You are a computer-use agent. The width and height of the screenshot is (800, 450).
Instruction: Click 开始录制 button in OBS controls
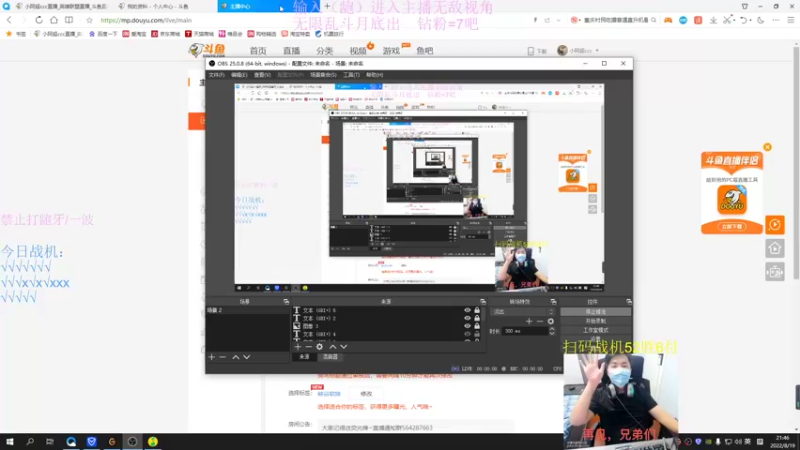(x=595, y=321)
